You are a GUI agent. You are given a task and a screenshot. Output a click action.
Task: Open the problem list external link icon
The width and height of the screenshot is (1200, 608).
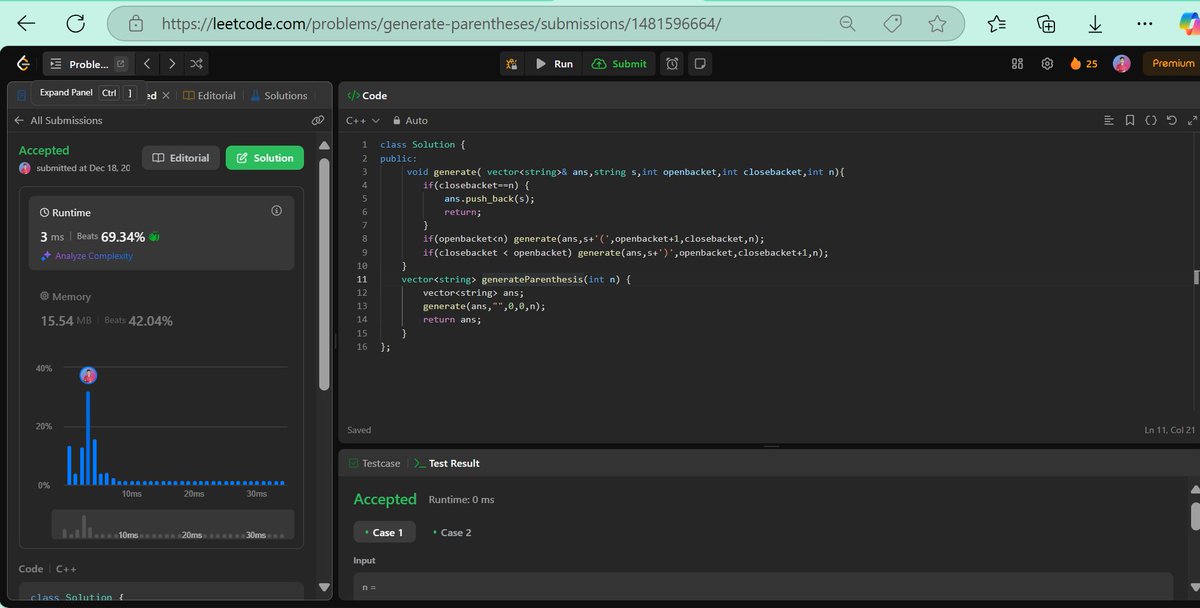coord(121,63)
